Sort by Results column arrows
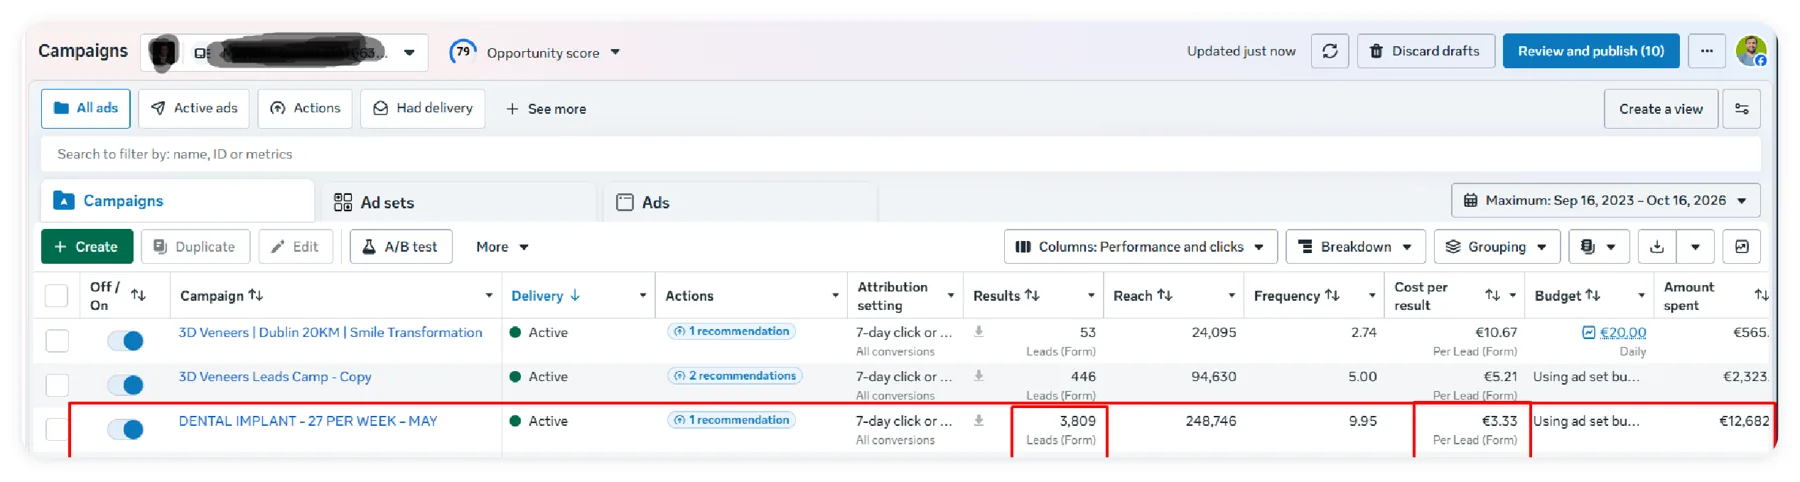This screenshot has width=1800, height=482. [x=1032, y=295]
